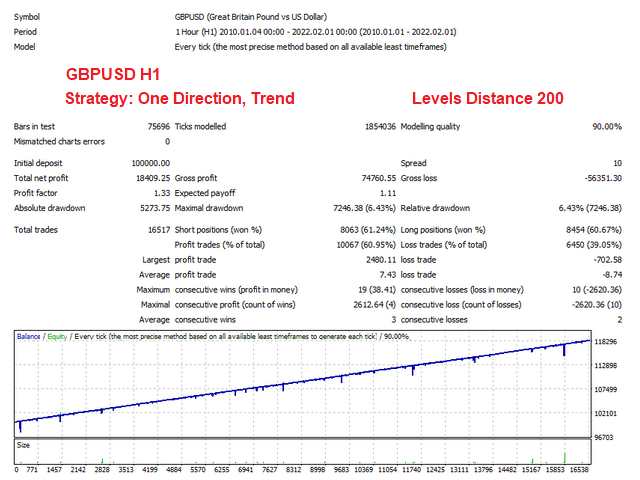Image resolution: width=640 pixels, height=480 pixels.
Task: Click the Bars in test value 75696
Action: tap(158, 127)
